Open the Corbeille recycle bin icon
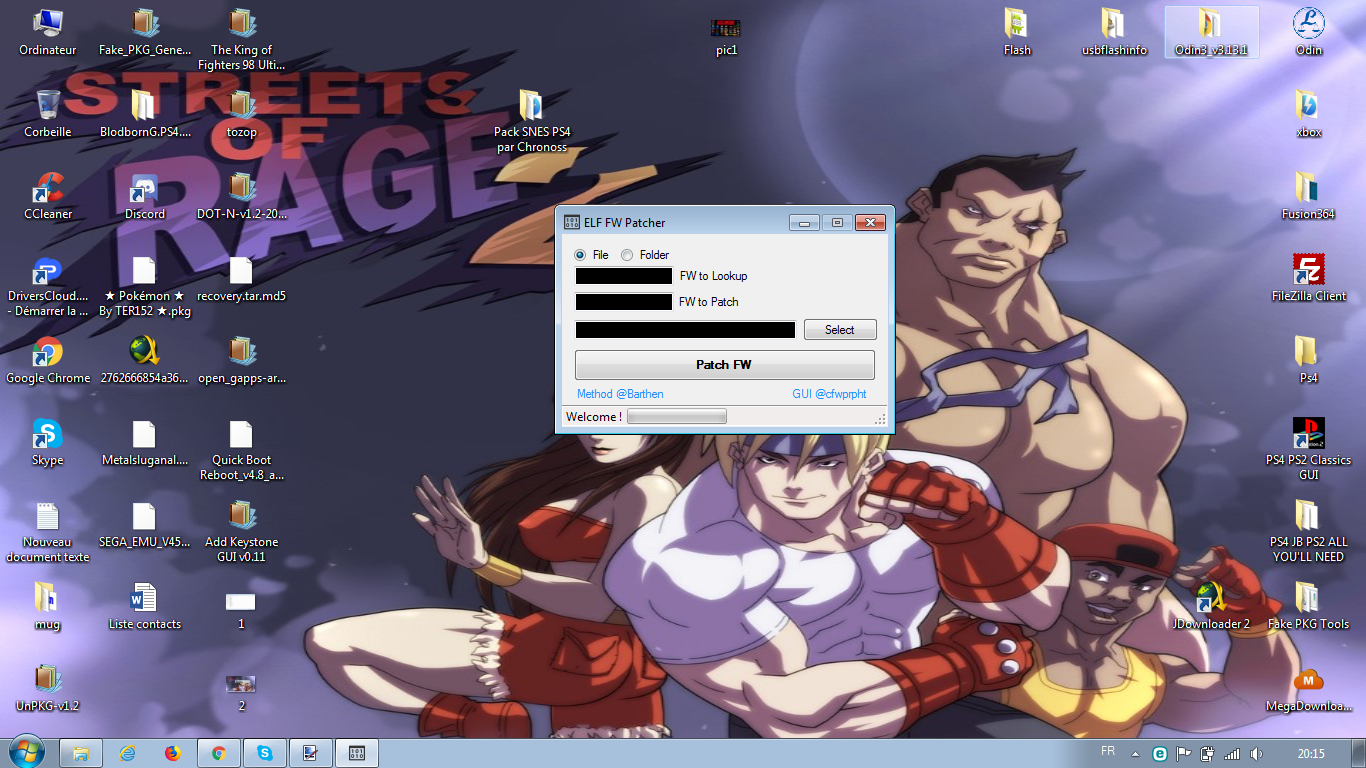Image resolution: width=1366 pixels, height=768 pixels. pos(48,113)
